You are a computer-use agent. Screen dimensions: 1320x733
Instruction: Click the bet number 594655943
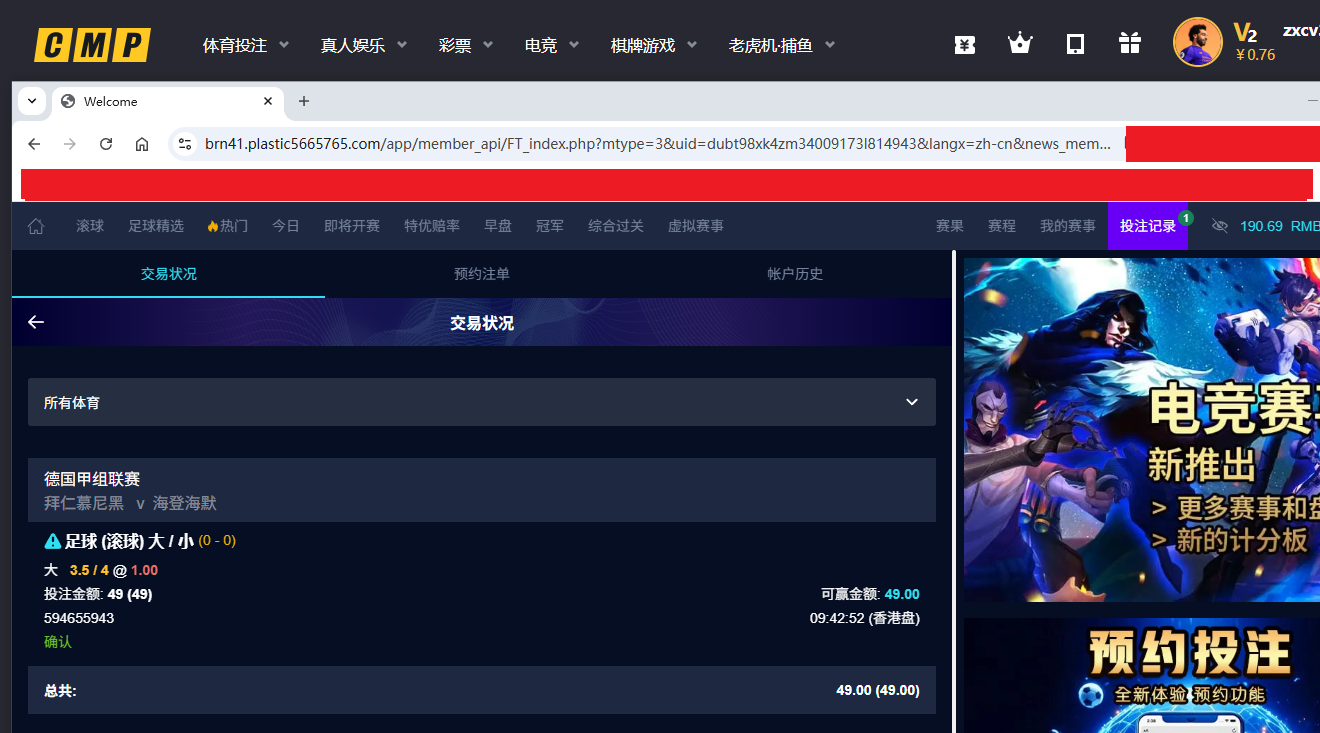click(79, 618)
